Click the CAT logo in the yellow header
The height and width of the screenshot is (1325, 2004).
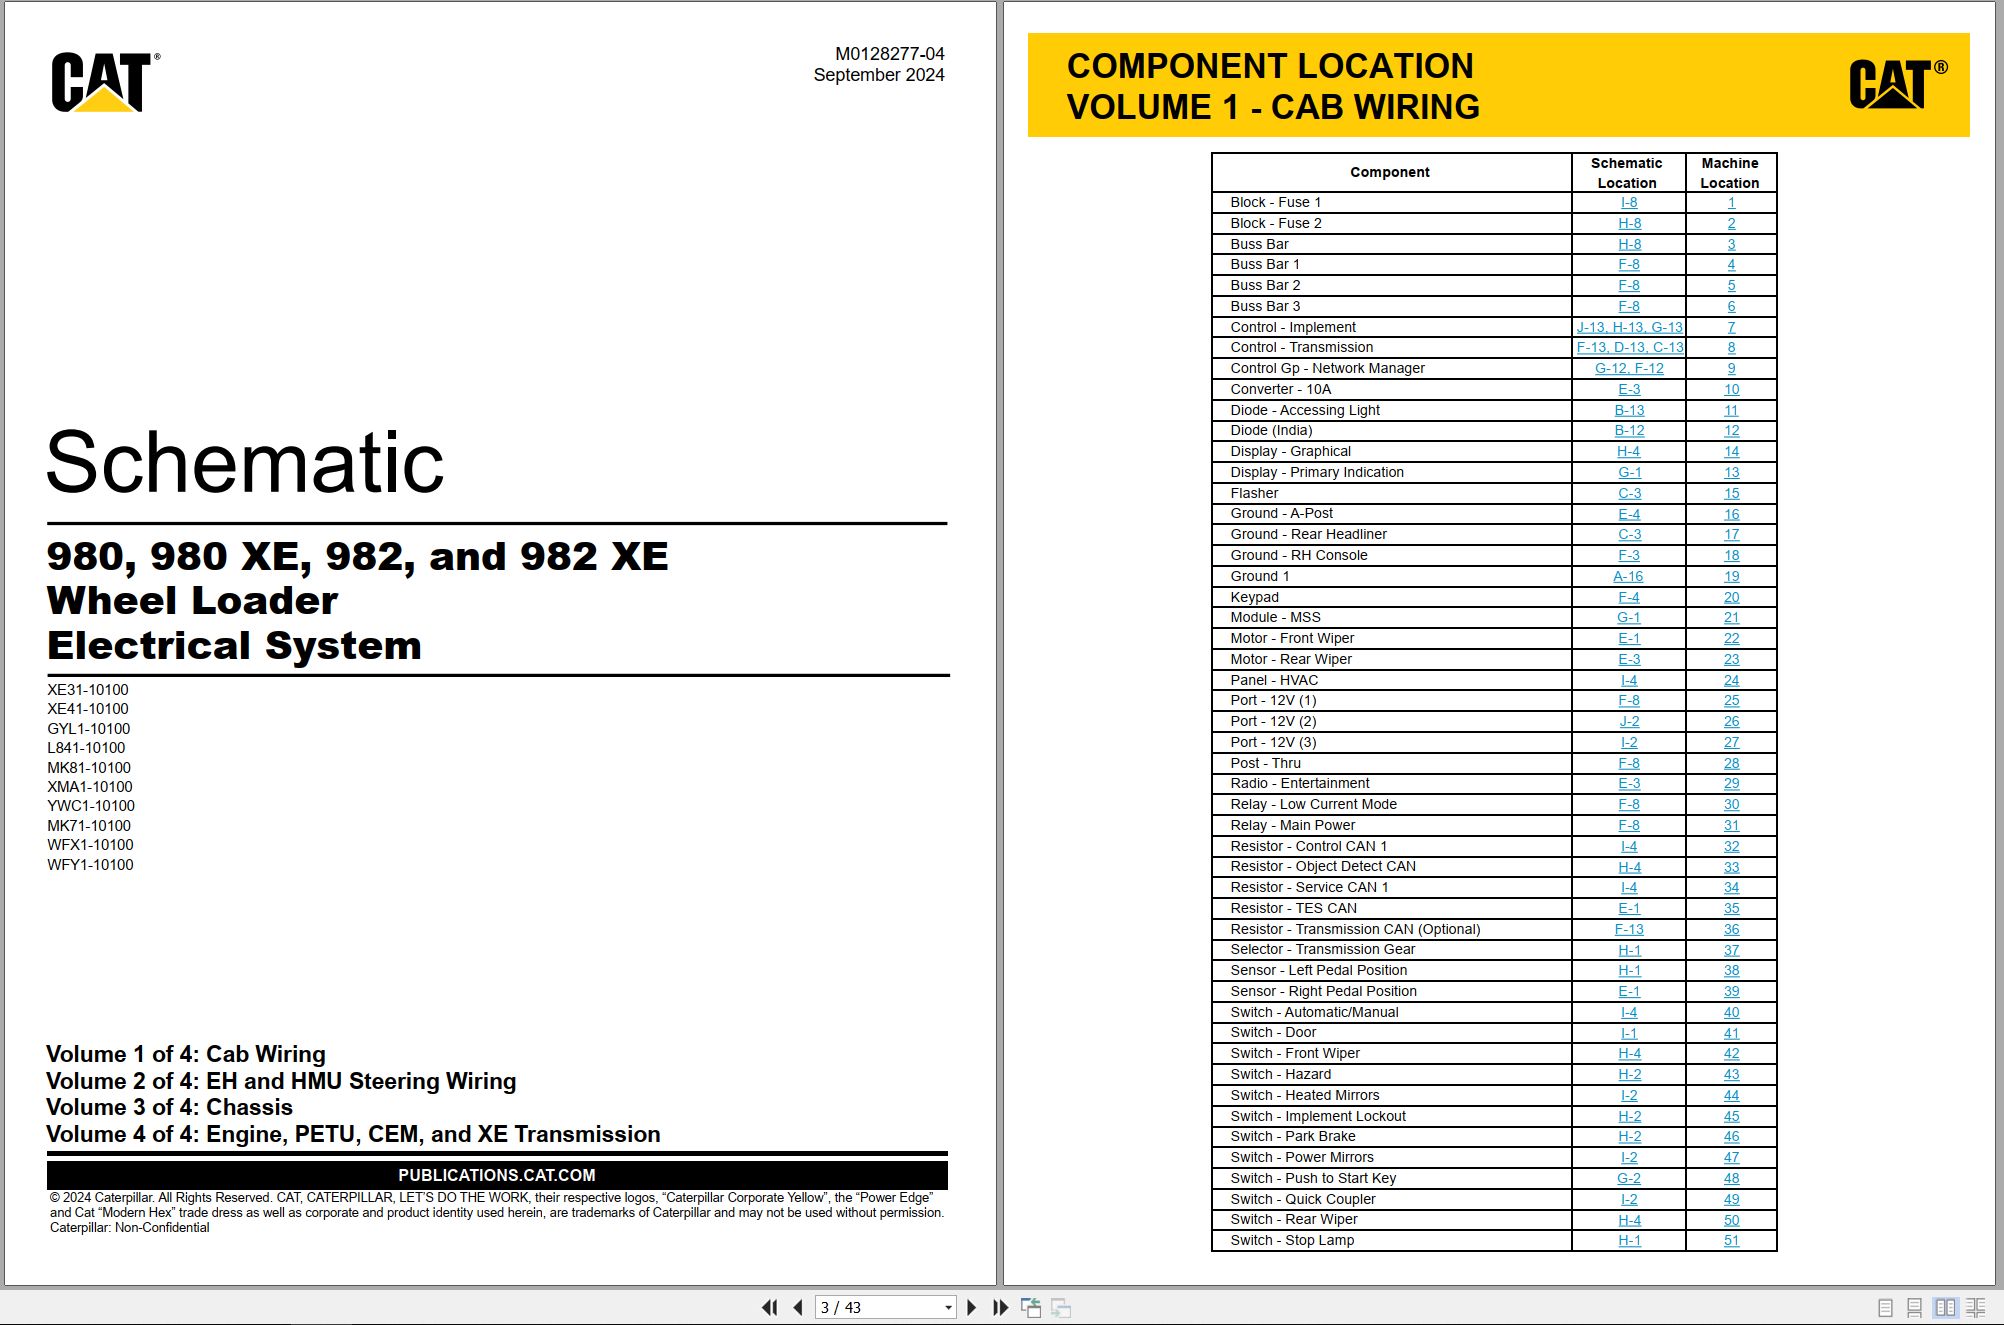click(1898, 83)
